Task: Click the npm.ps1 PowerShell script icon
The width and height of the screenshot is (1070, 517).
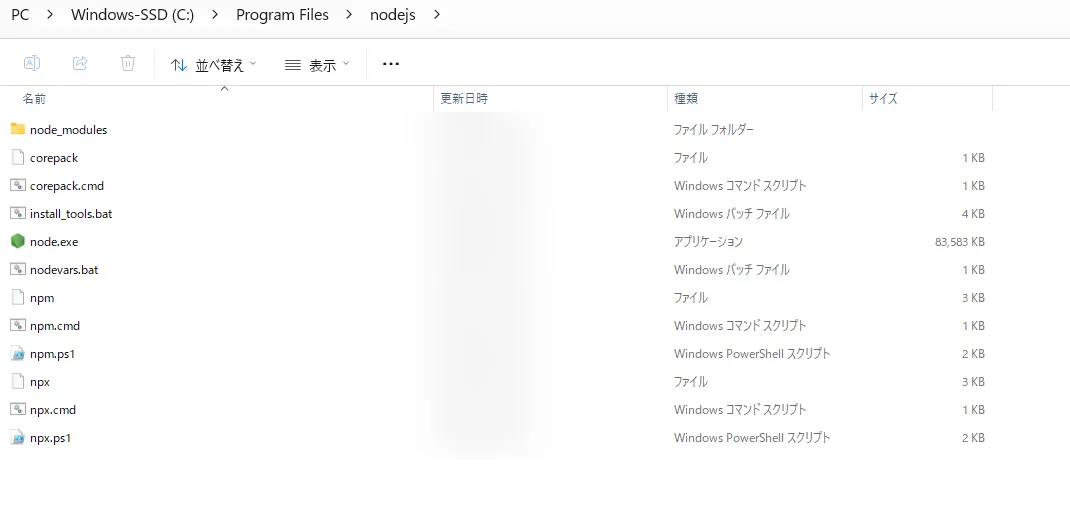Action: 17,354
